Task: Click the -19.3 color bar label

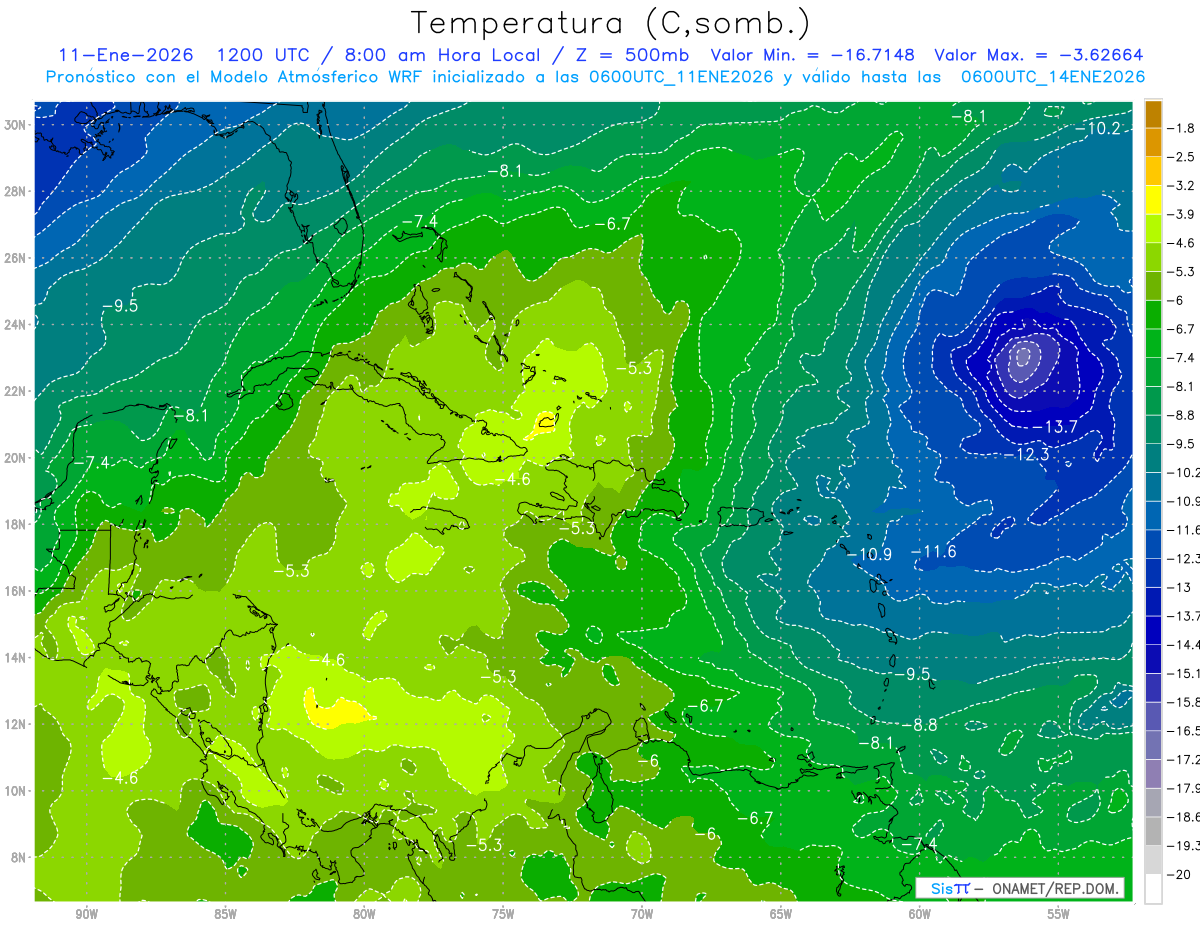Action: pos(1183,847)
